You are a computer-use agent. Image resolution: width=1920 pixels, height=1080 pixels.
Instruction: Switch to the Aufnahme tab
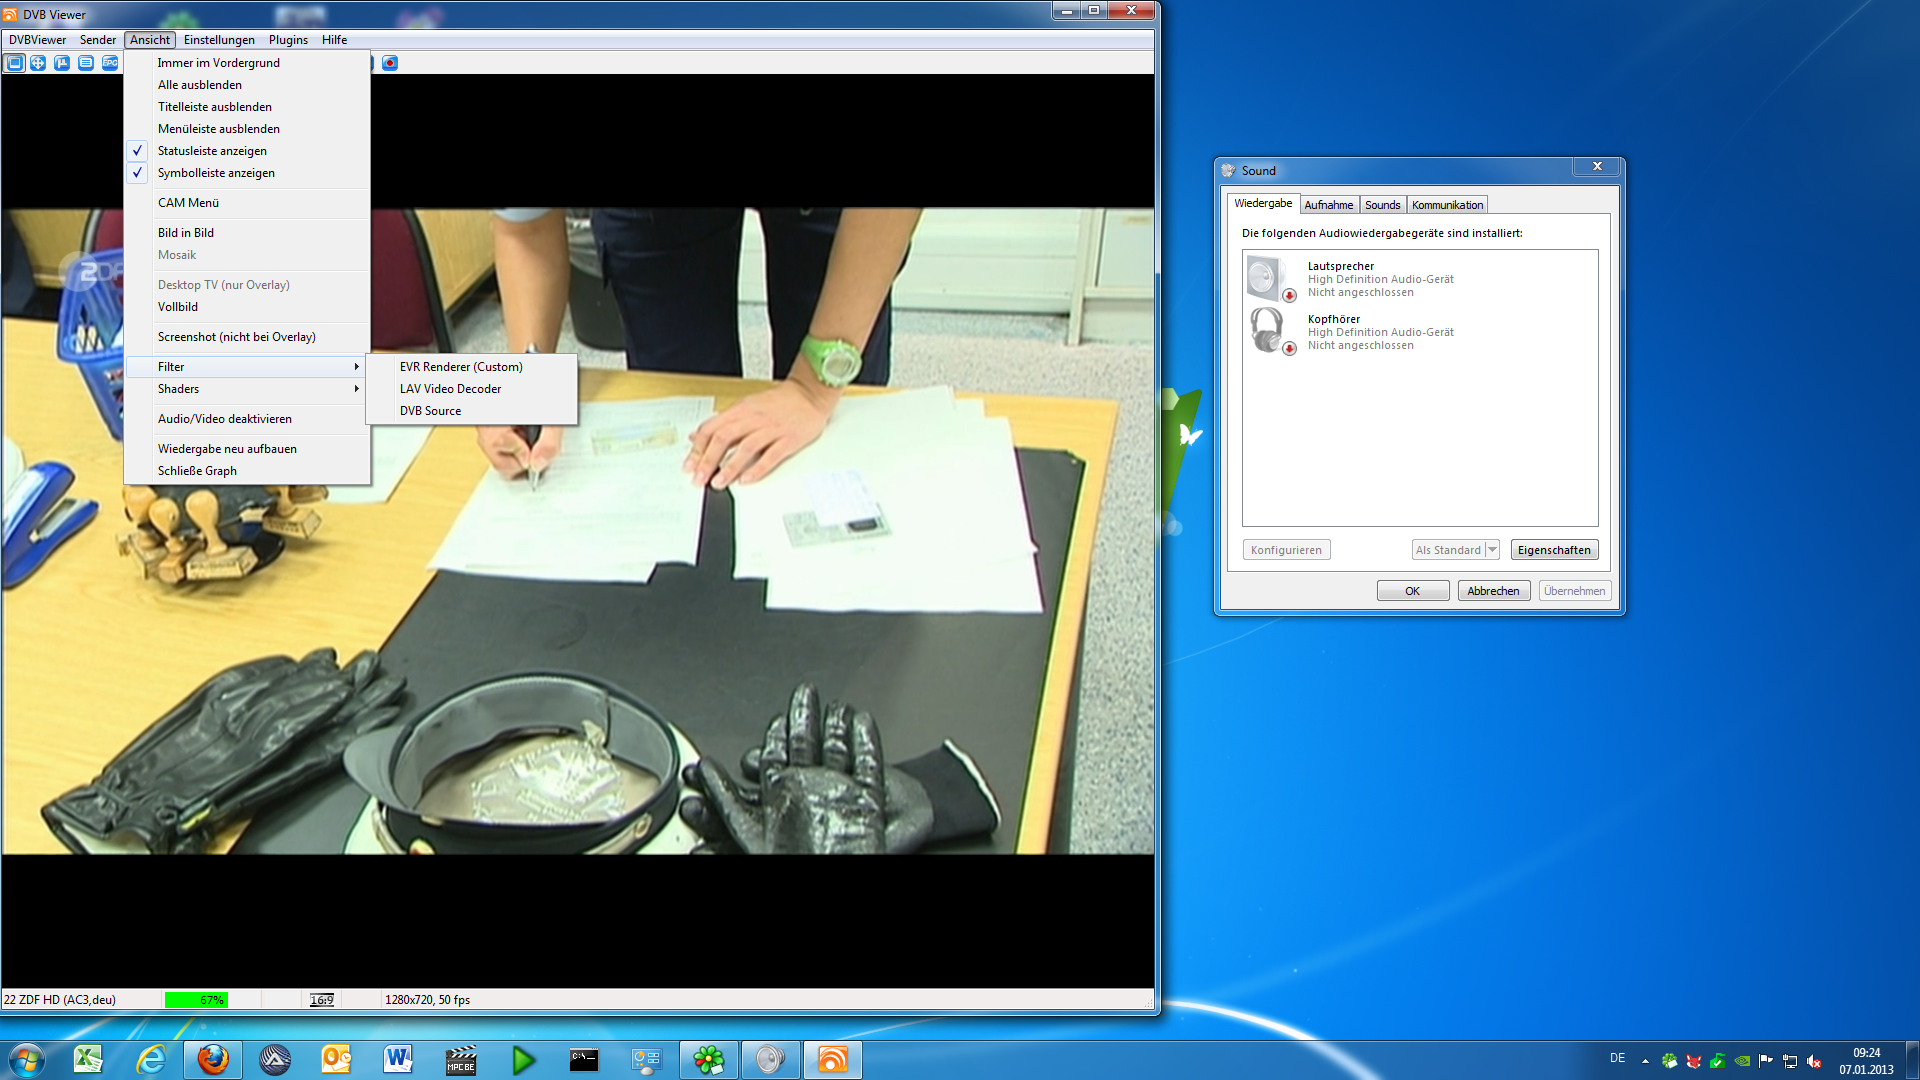pyautogui.click(x=1328, y=205)
